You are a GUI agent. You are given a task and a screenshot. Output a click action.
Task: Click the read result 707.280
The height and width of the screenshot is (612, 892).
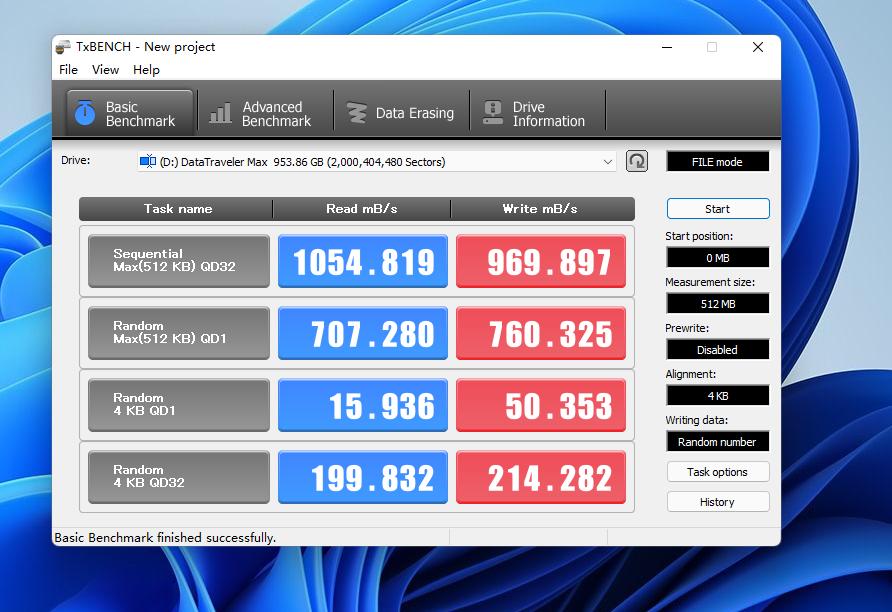363,333
